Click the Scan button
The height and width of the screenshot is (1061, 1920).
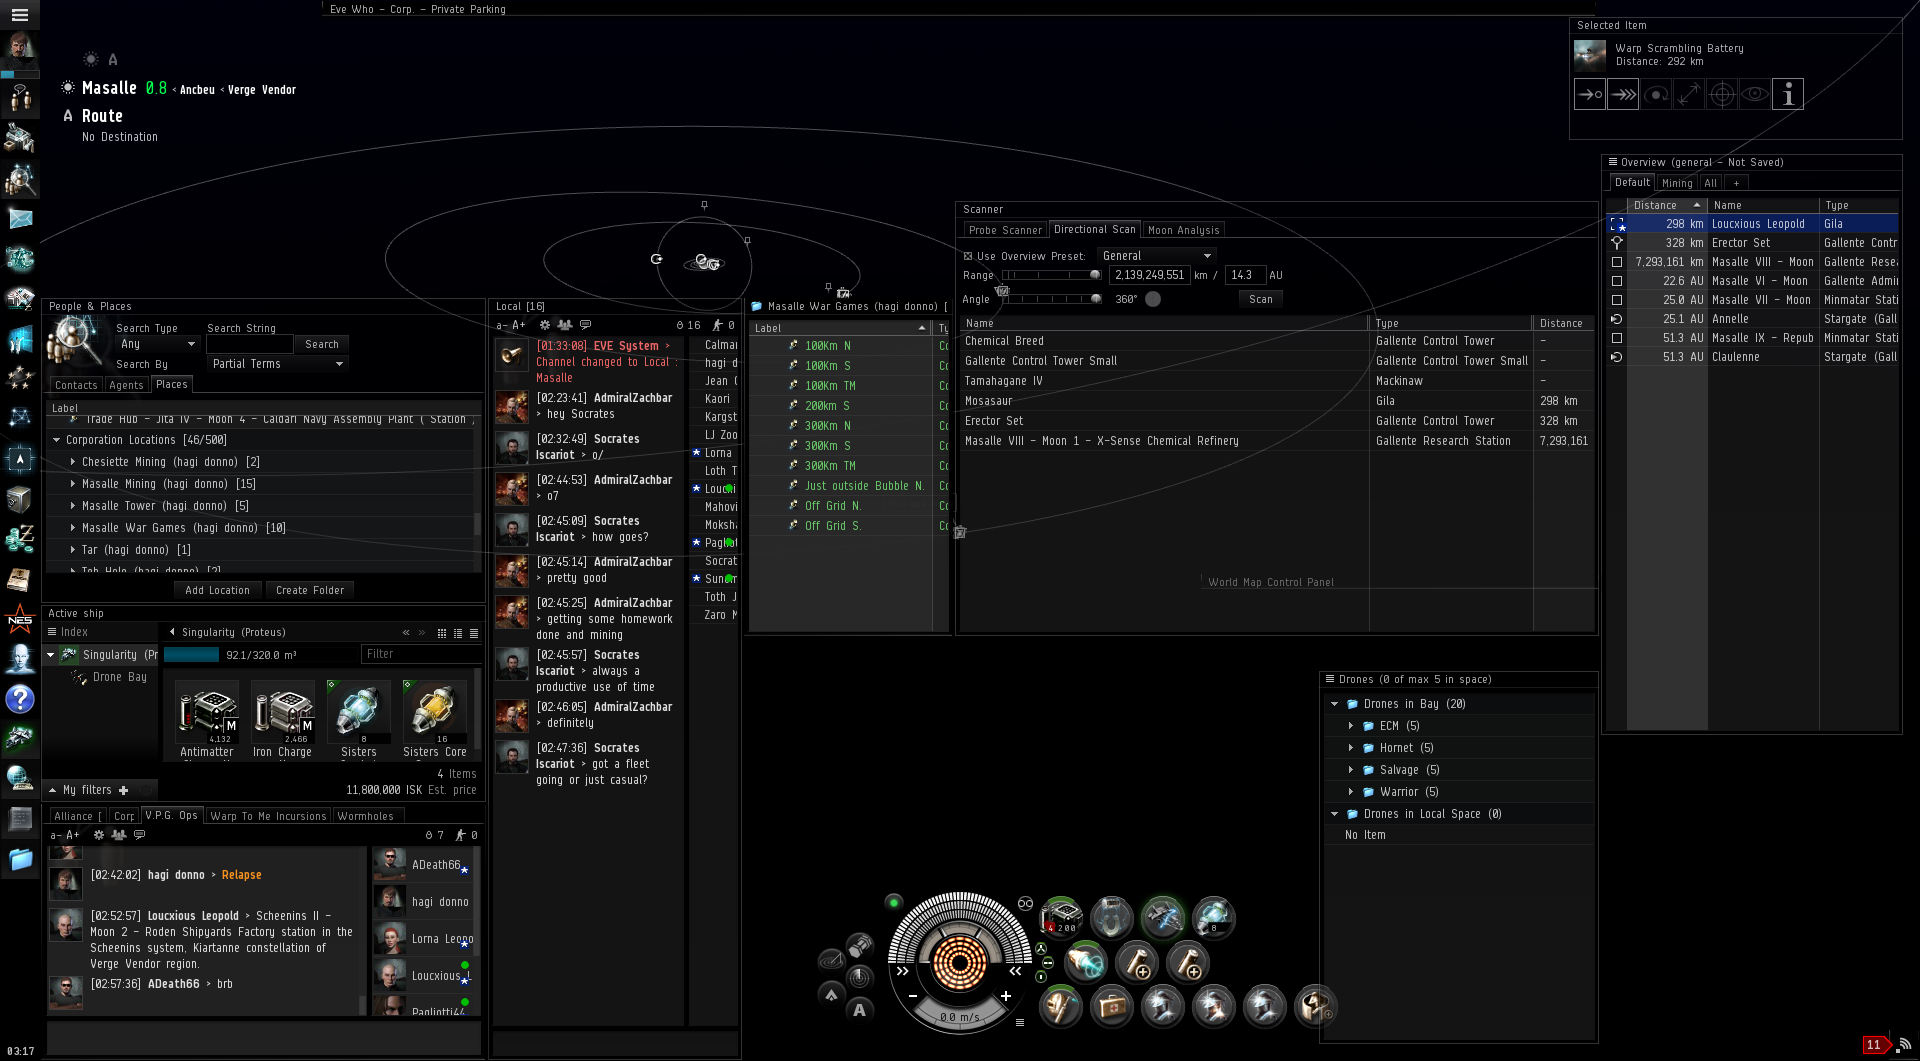(x=1260, y=299)
